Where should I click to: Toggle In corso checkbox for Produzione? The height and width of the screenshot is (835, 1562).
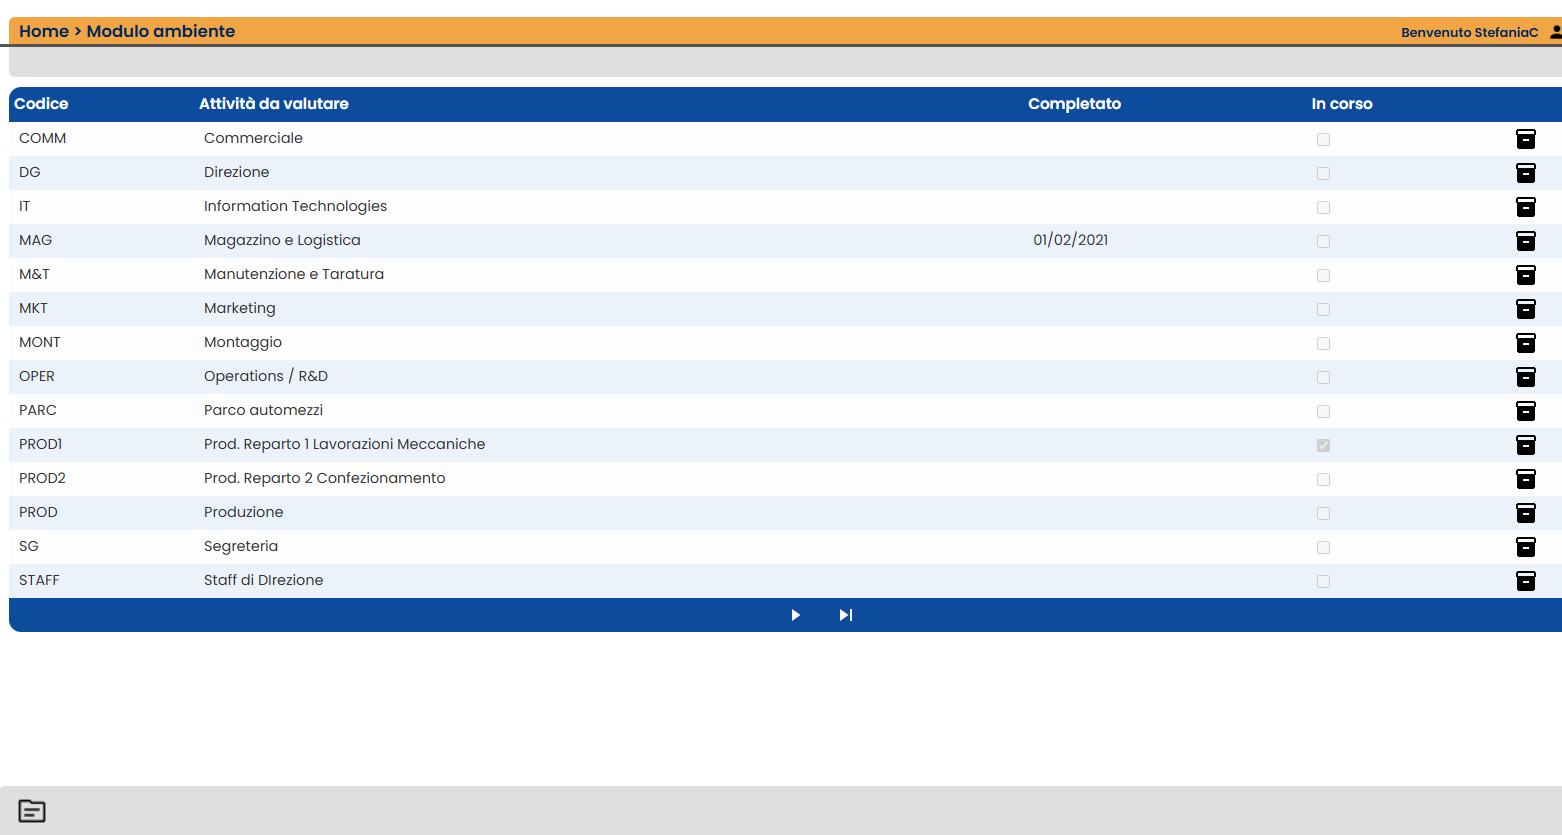pos(1323,513)
